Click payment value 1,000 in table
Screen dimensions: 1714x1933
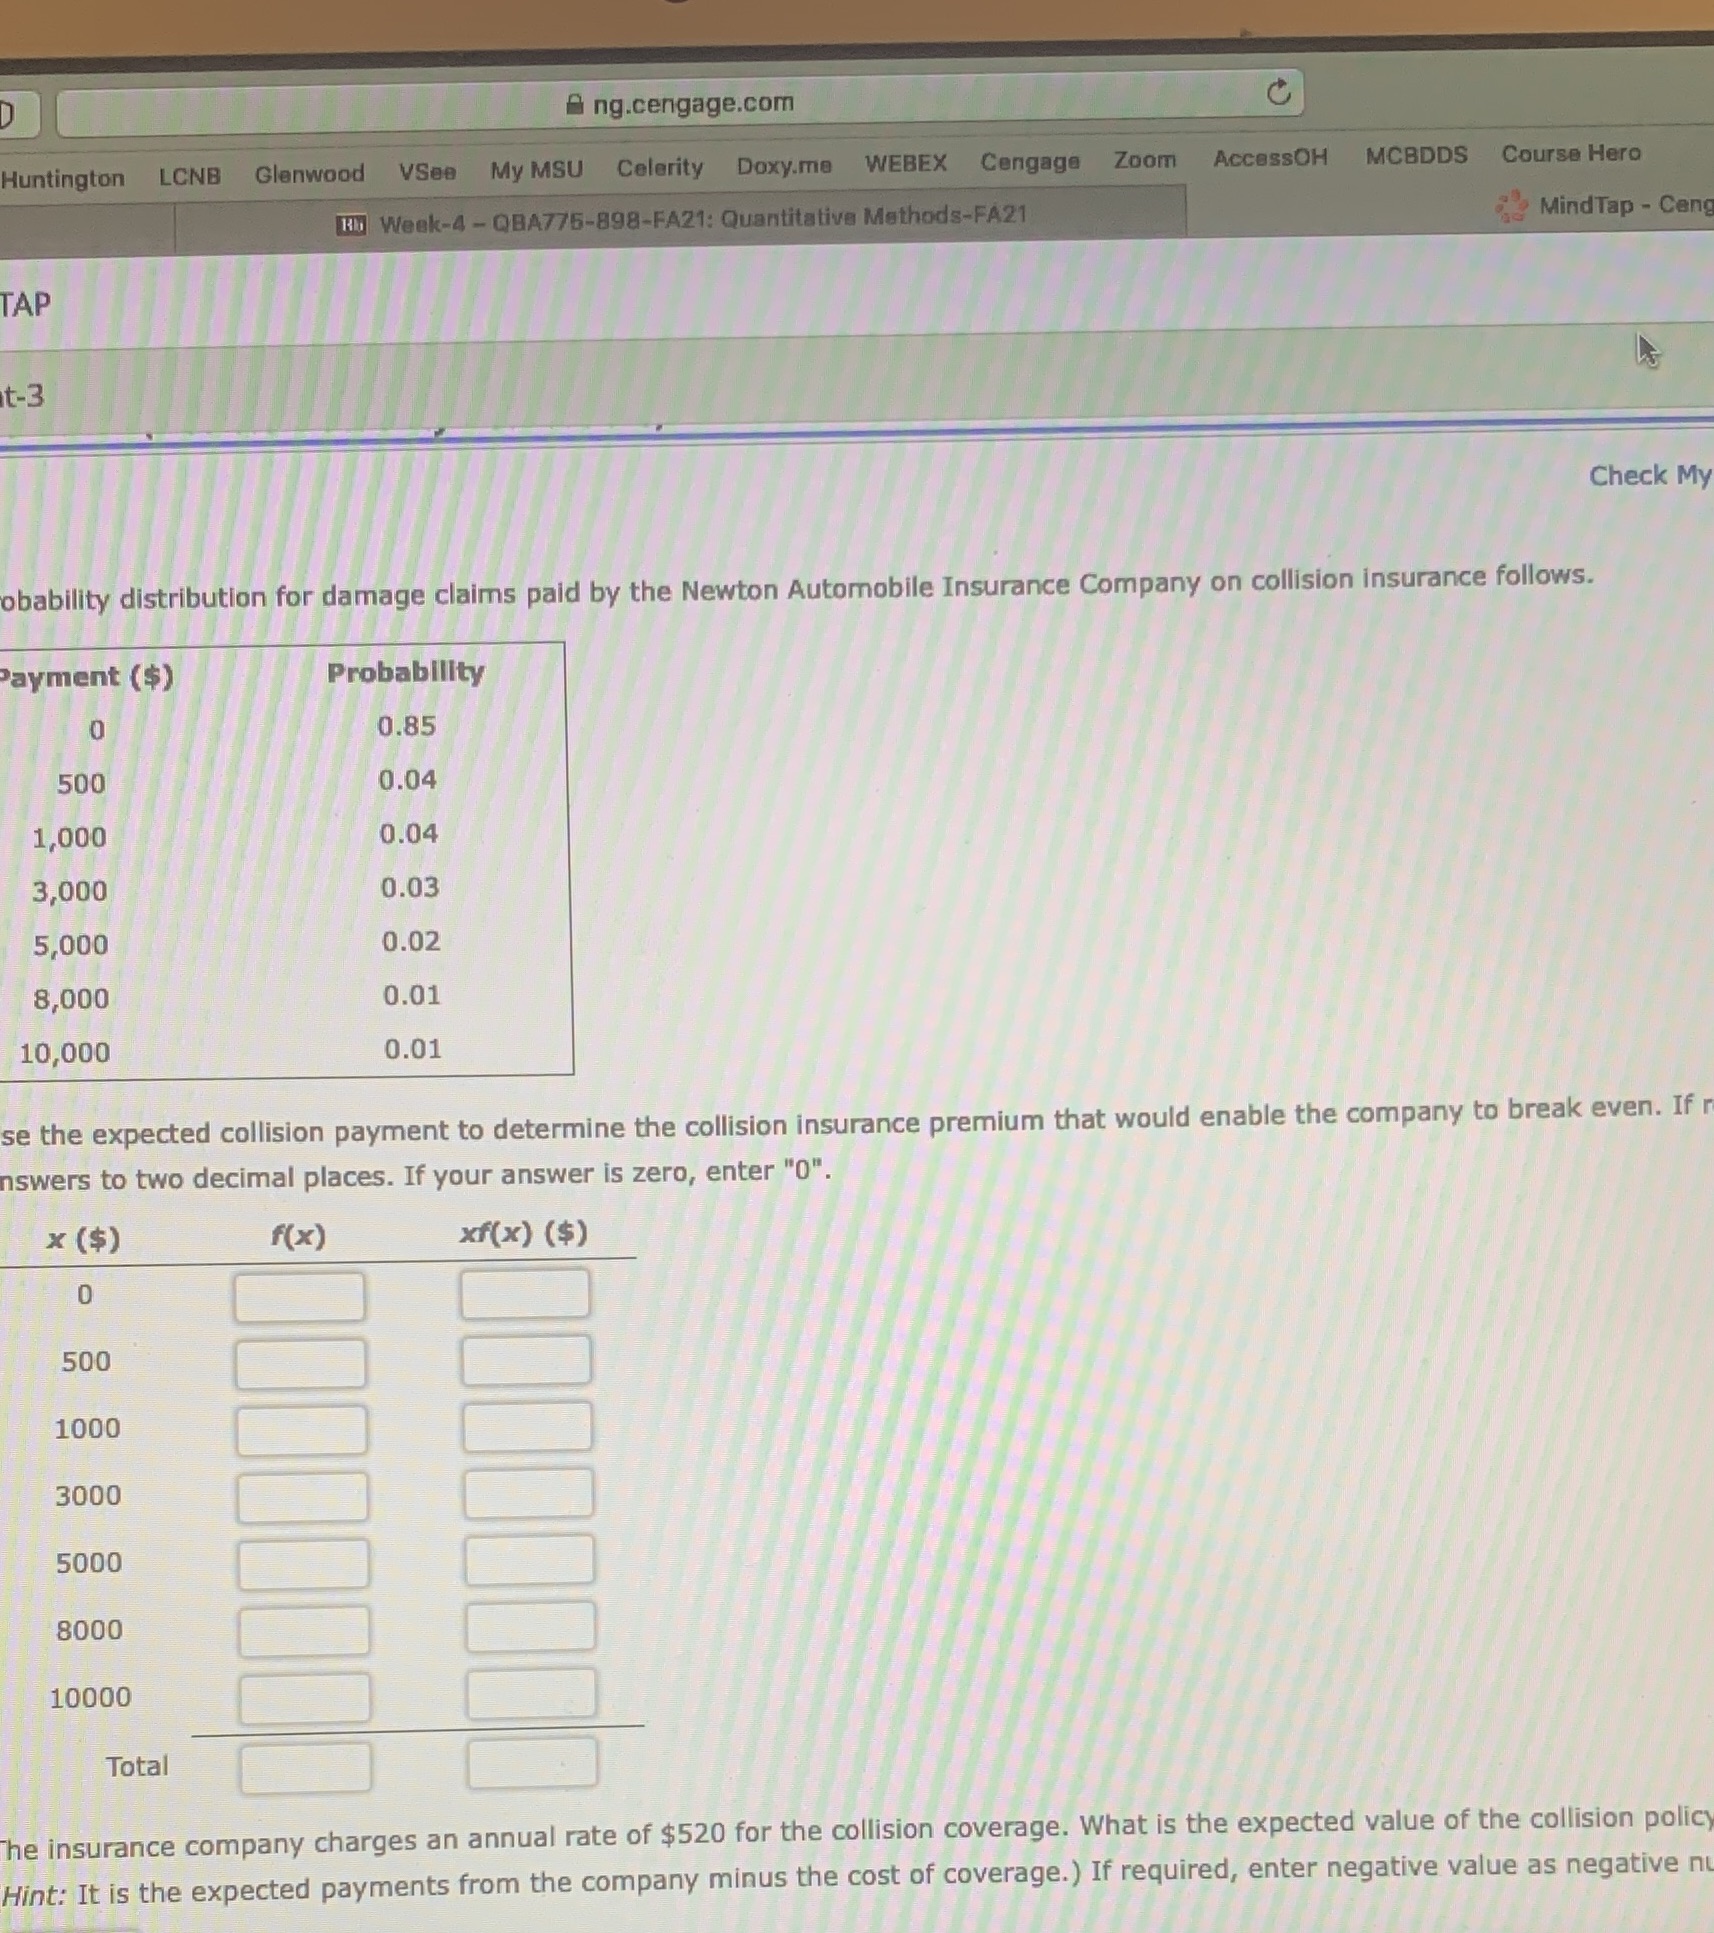tap(69, 838)
